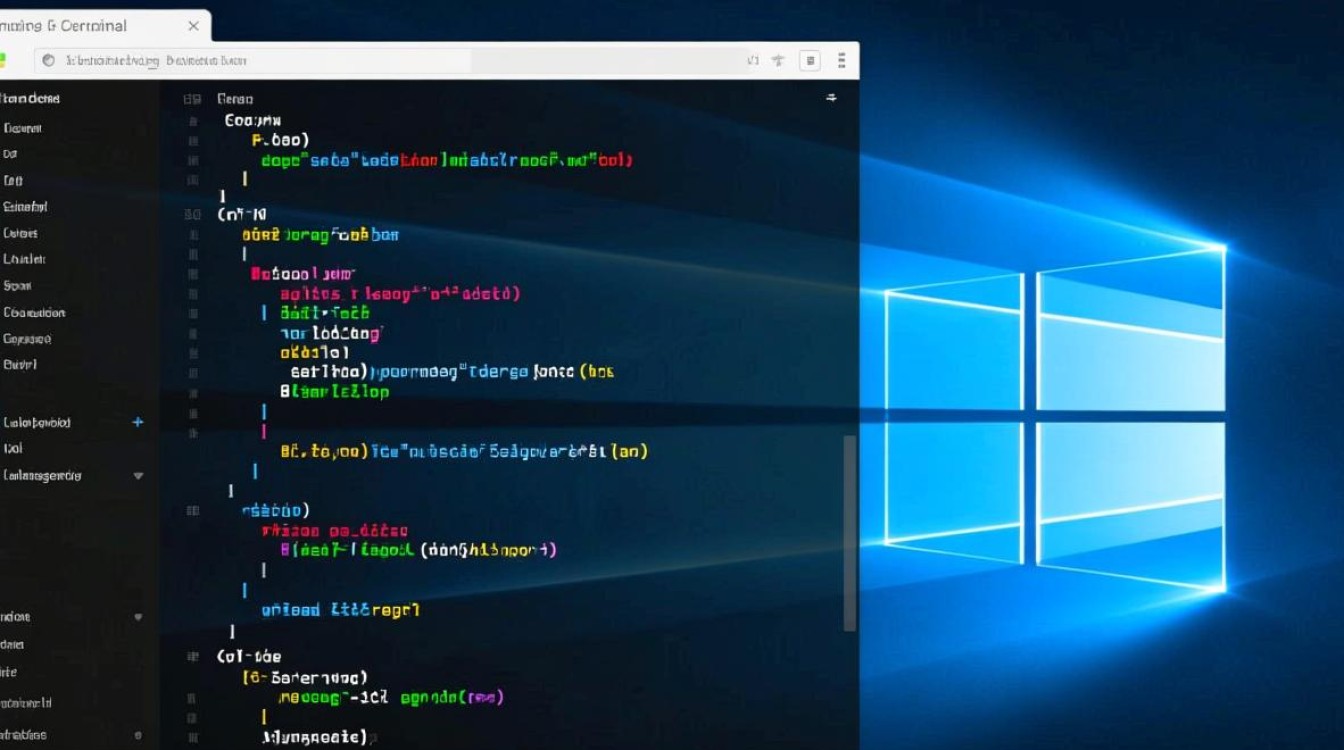This screenshot has width=1344, height=750.
Task: Close the Terminal browser tab
Action: [x=193, y=26]
